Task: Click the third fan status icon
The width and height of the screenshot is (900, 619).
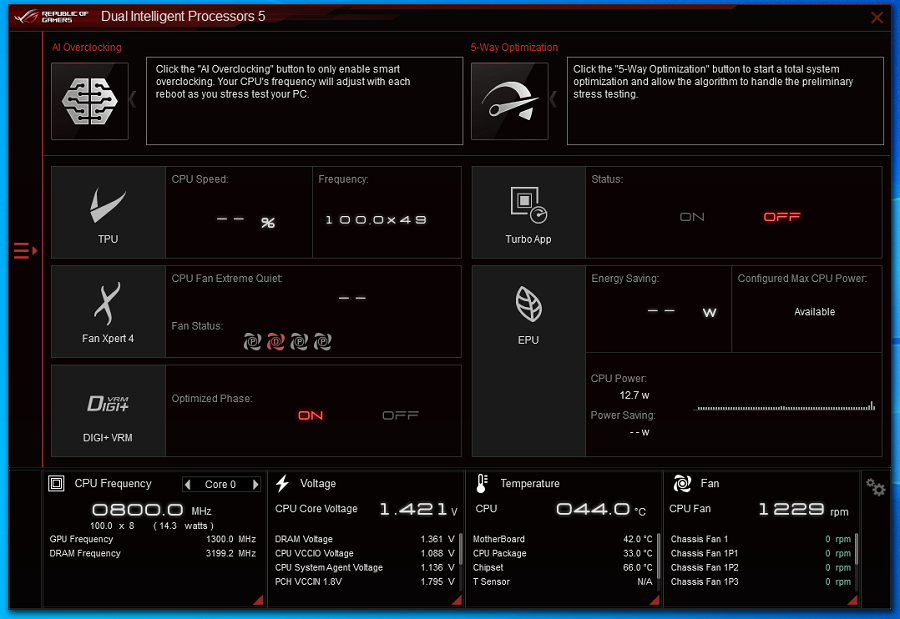Action: pyautogui.click(x=299, y=342)
